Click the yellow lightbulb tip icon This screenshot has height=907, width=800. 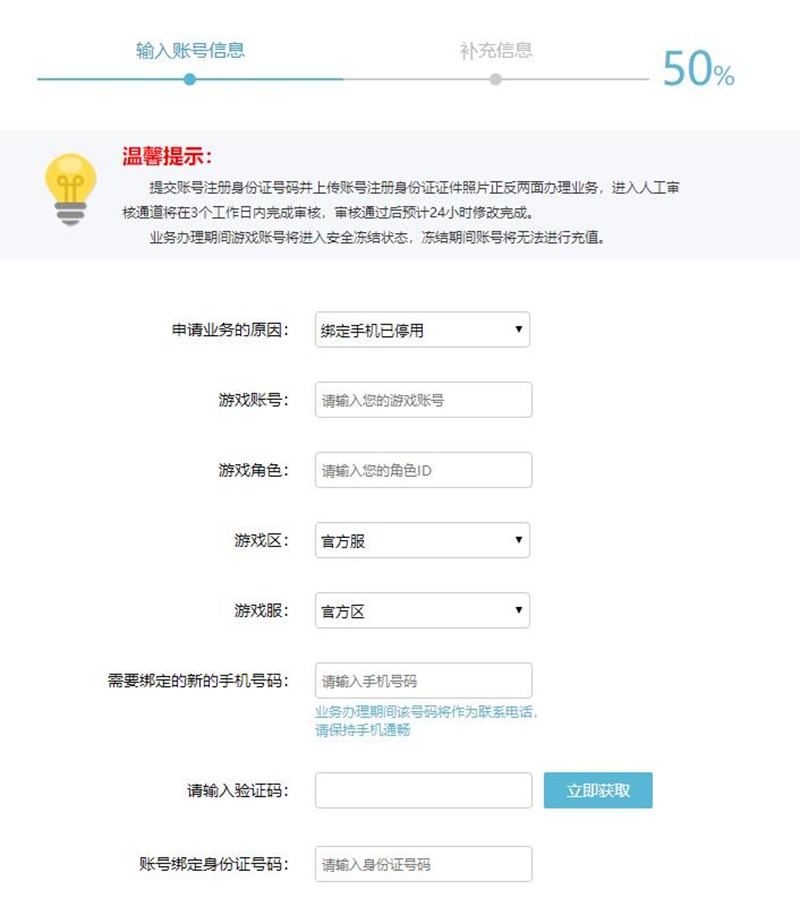tap(70, 188)
